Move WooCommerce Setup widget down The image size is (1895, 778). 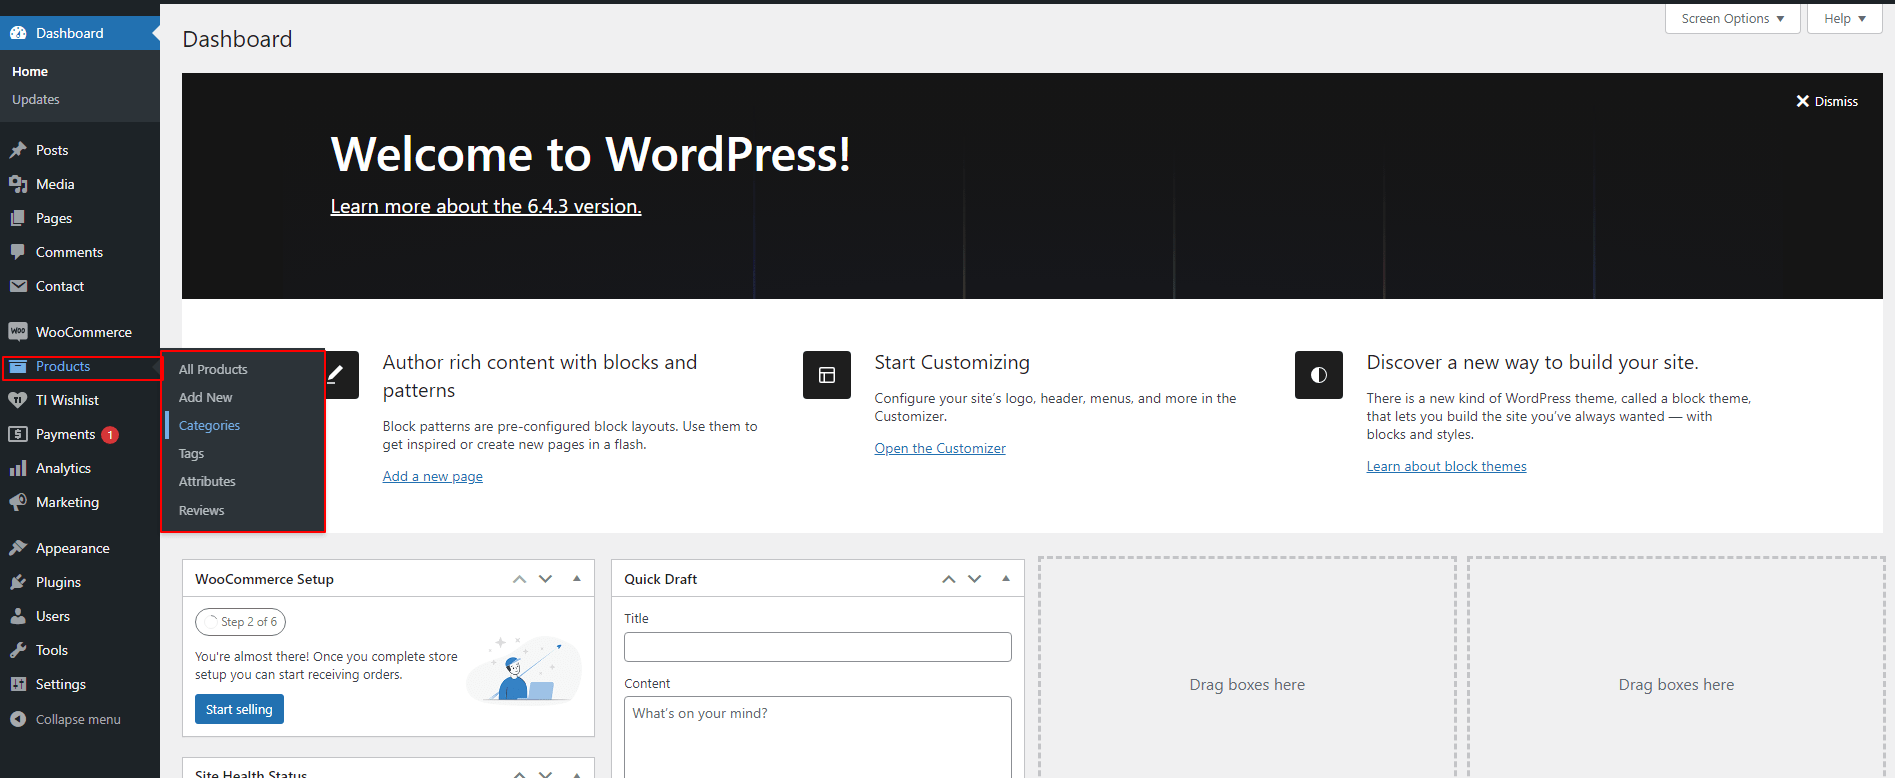545,579
